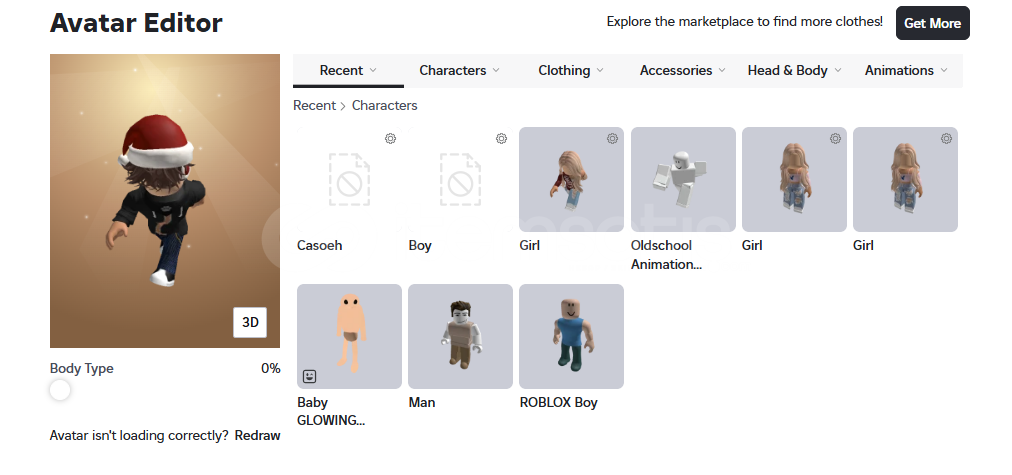Select the Man character thumbnail
1012x475 pixels.
(x=460, y=336)
